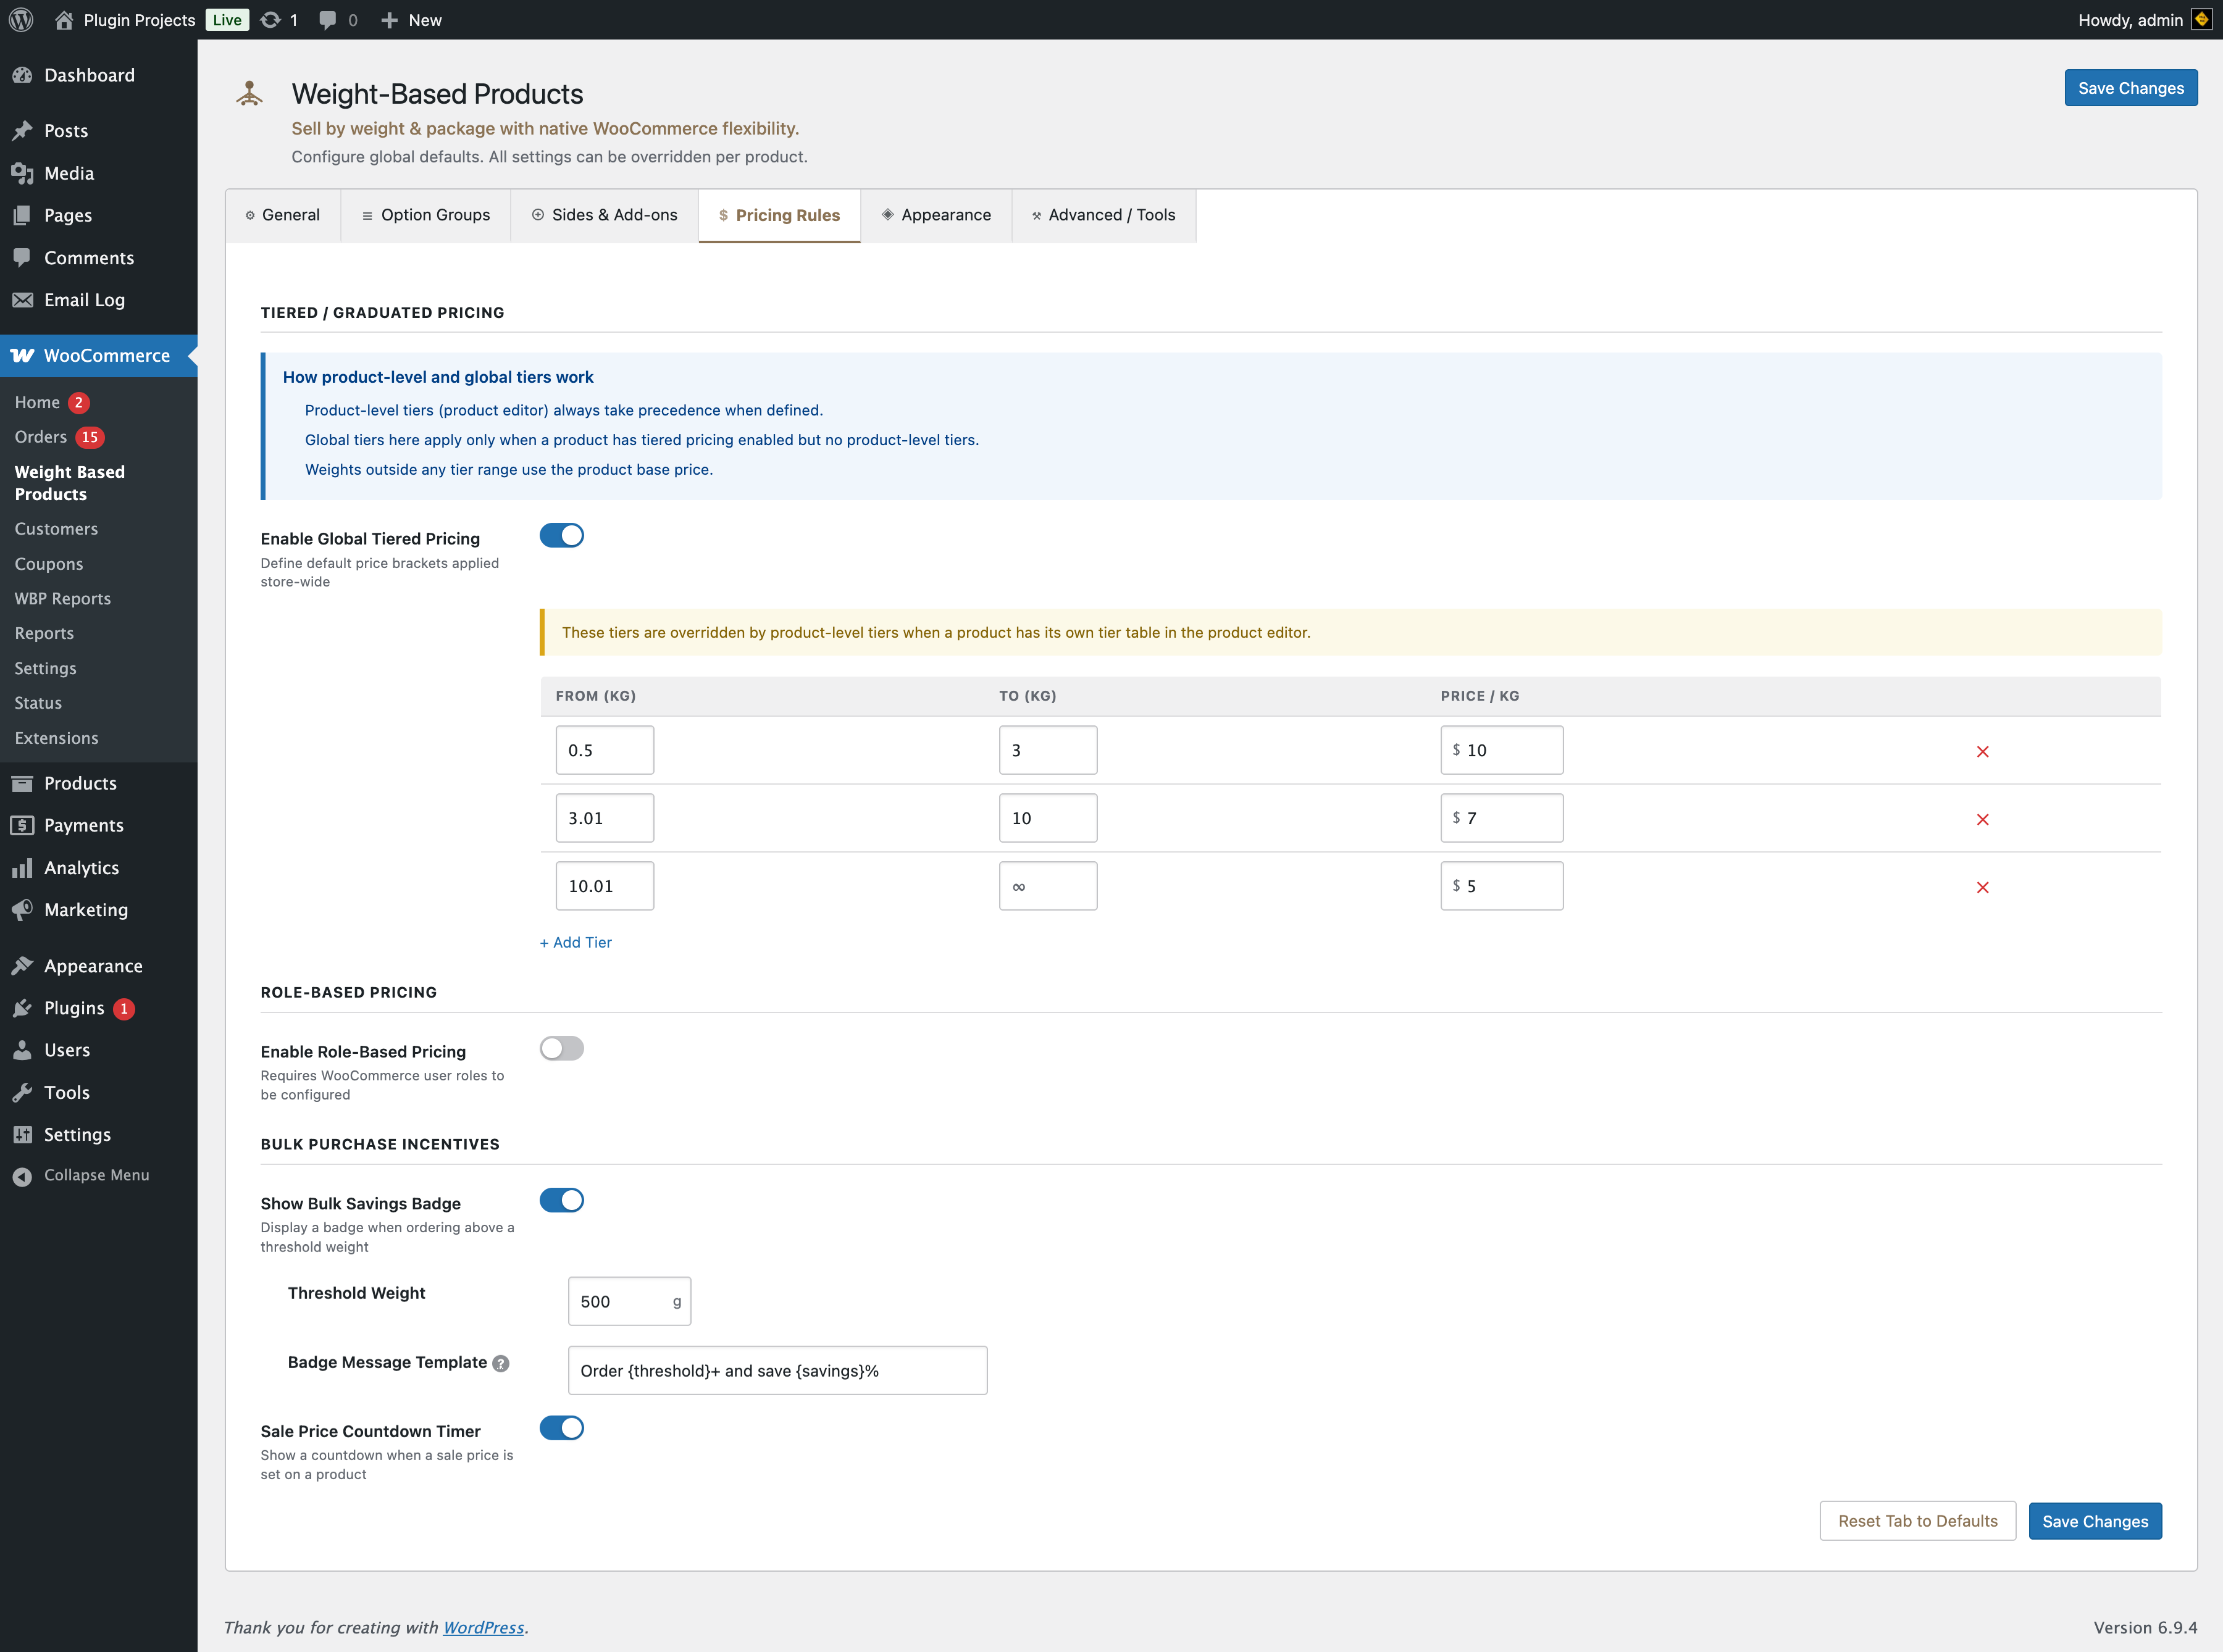This screenshot has height=1652, width=2223.
Task: Click the updates refresh icon in admin bar
Action: (x=270, y=19)
